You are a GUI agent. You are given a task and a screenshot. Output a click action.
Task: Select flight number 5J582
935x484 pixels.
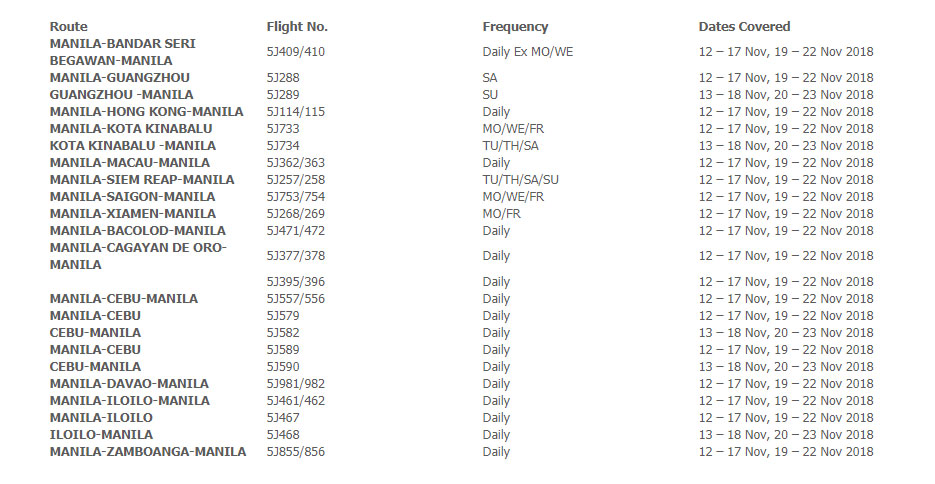[283, 333]
